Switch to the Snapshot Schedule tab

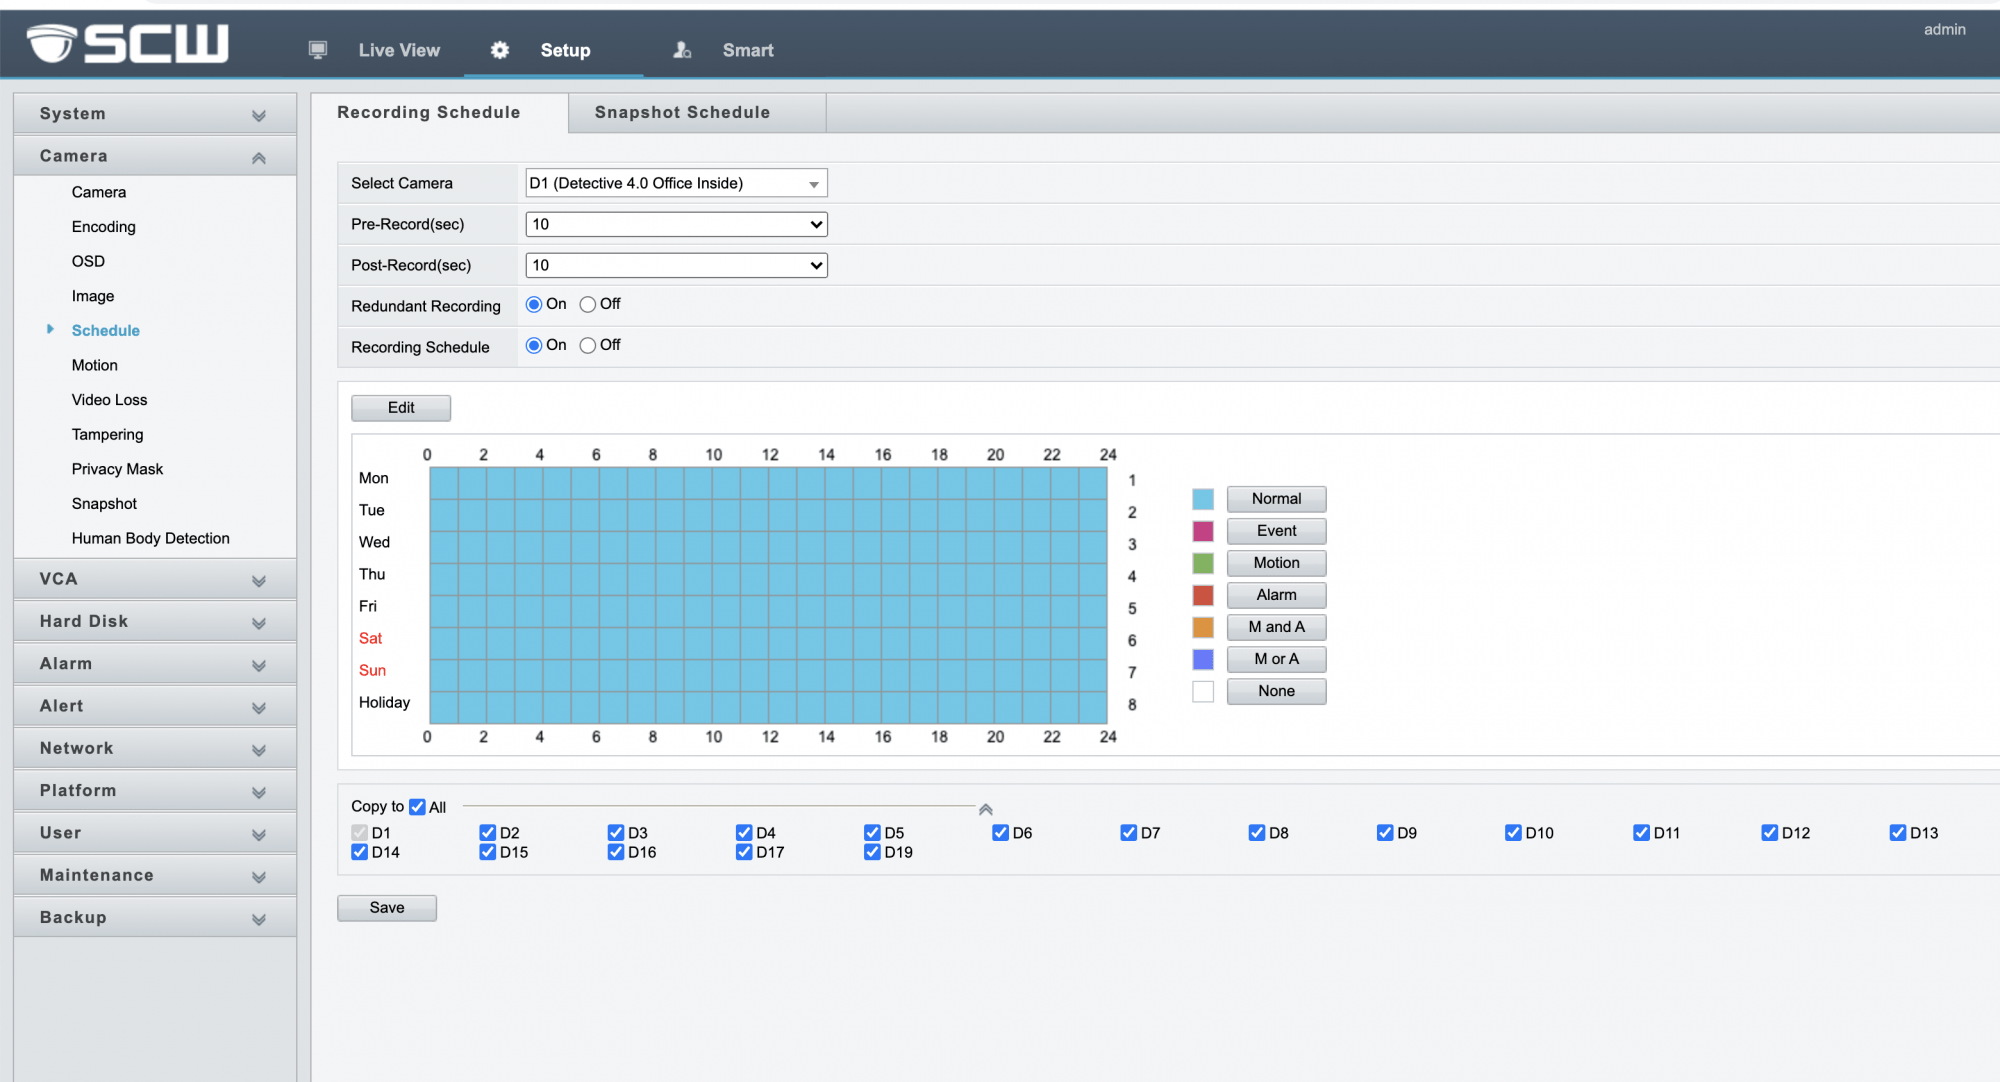[x=682, y=112]
